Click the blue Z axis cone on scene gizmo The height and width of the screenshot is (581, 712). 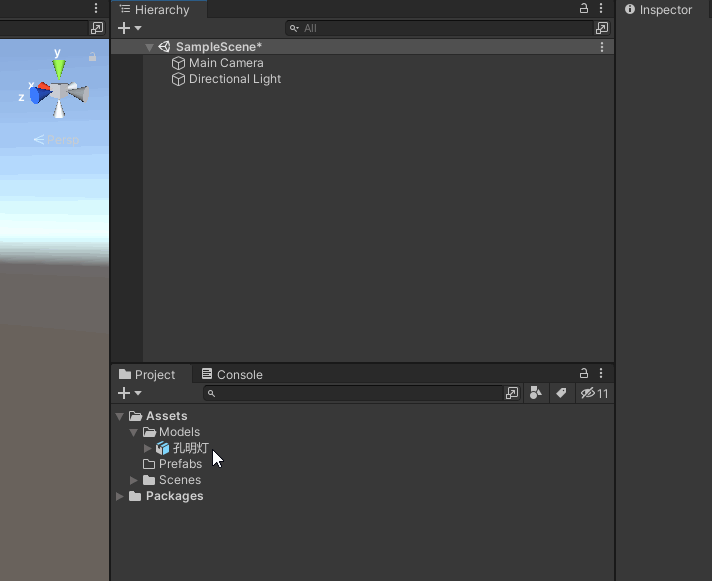[39, 95]
